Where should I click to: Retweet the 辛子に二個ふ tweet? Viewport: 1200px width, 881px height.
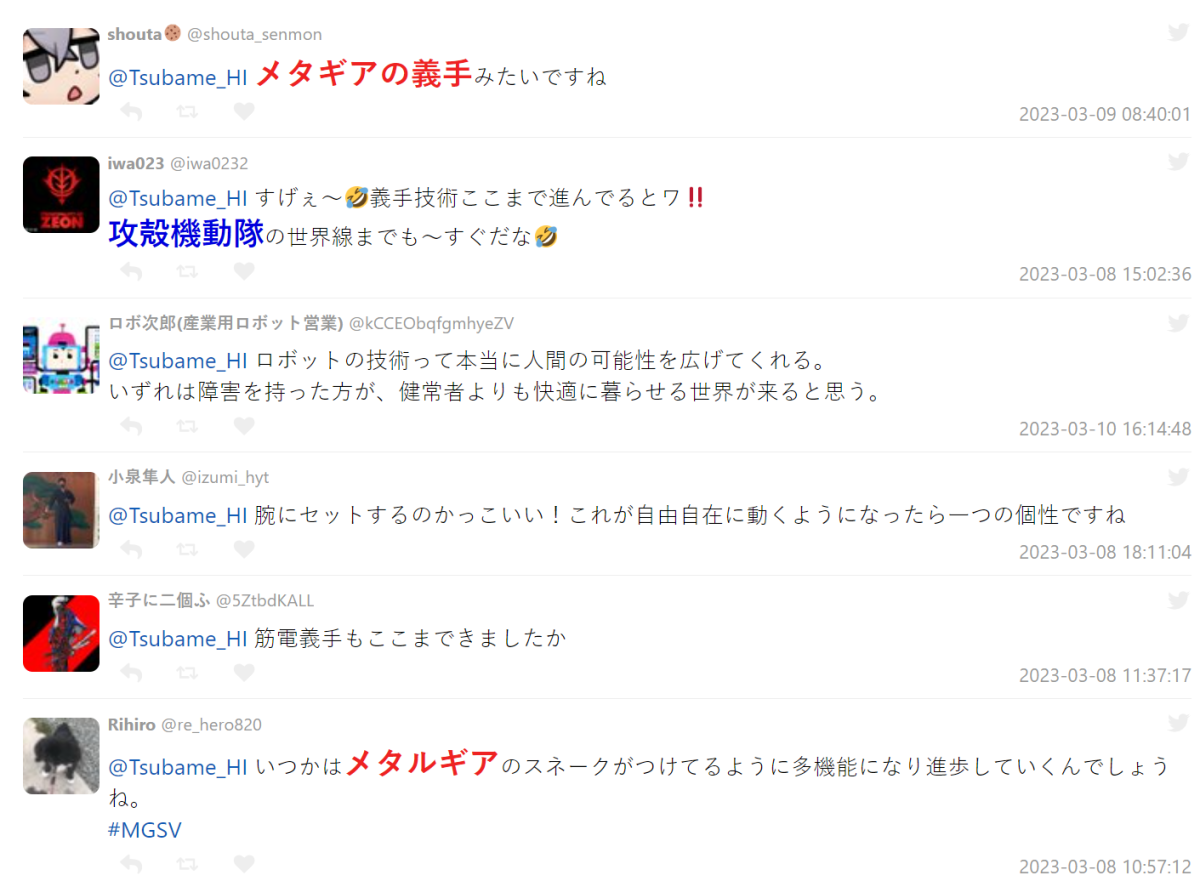tap(187, 672)
